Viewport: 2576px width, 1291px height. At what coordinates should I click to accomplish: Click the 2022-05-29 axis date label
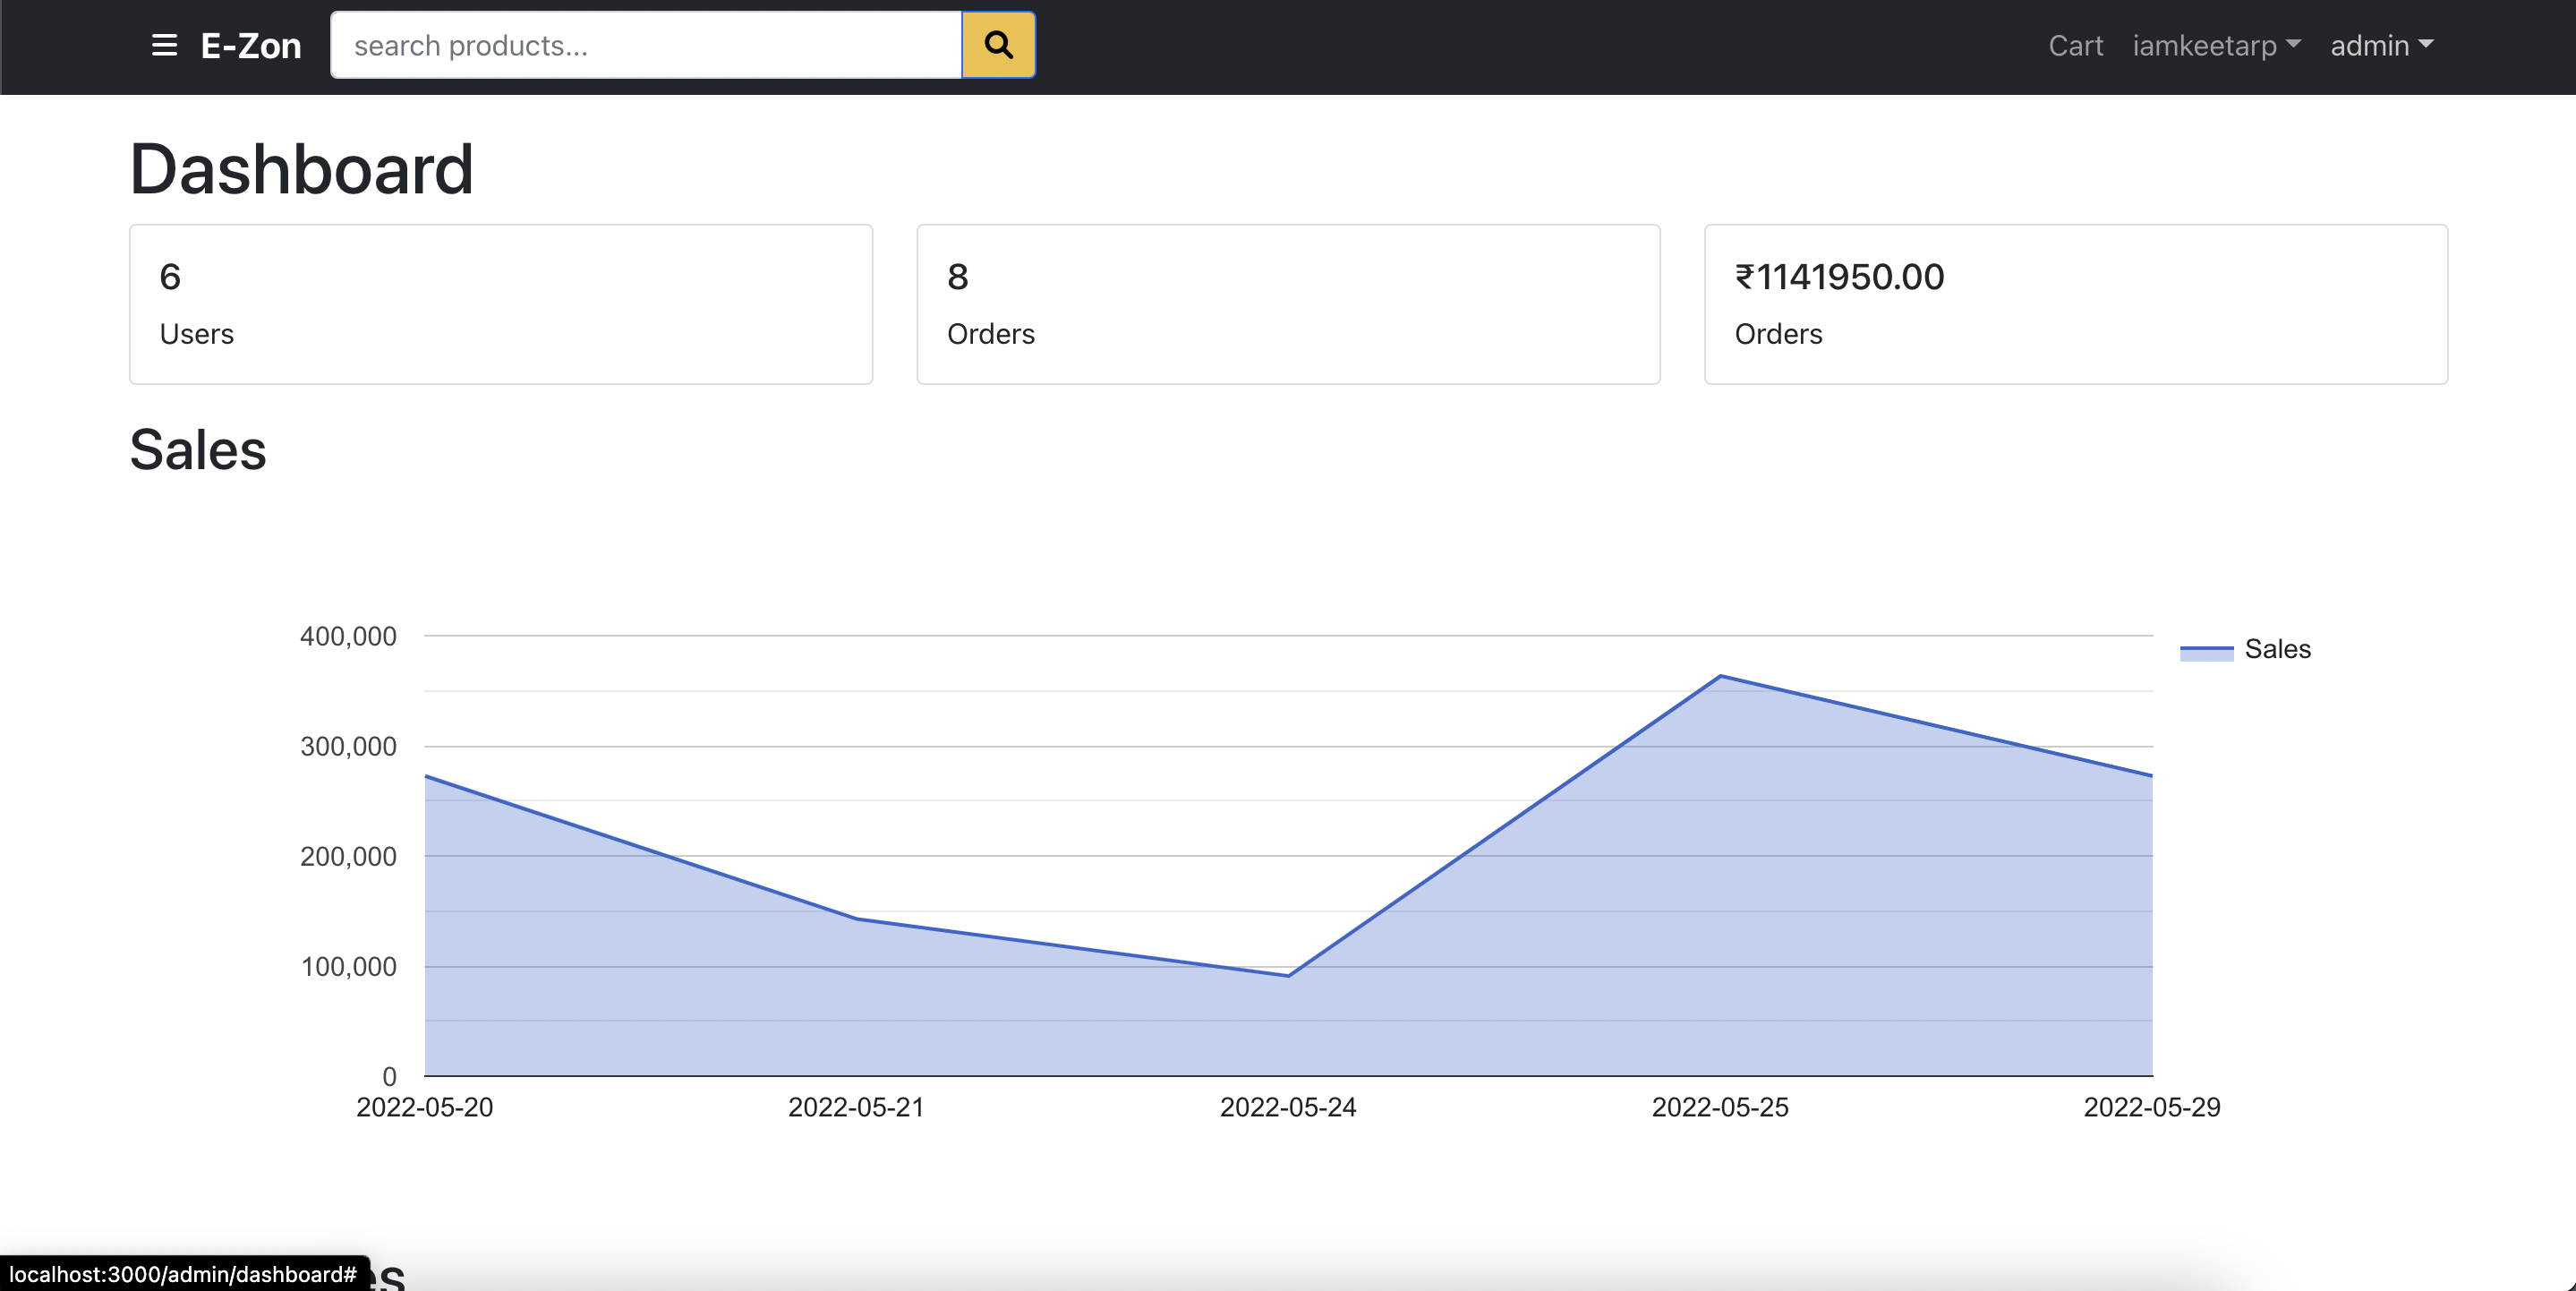click(x=2151, y=1107)
